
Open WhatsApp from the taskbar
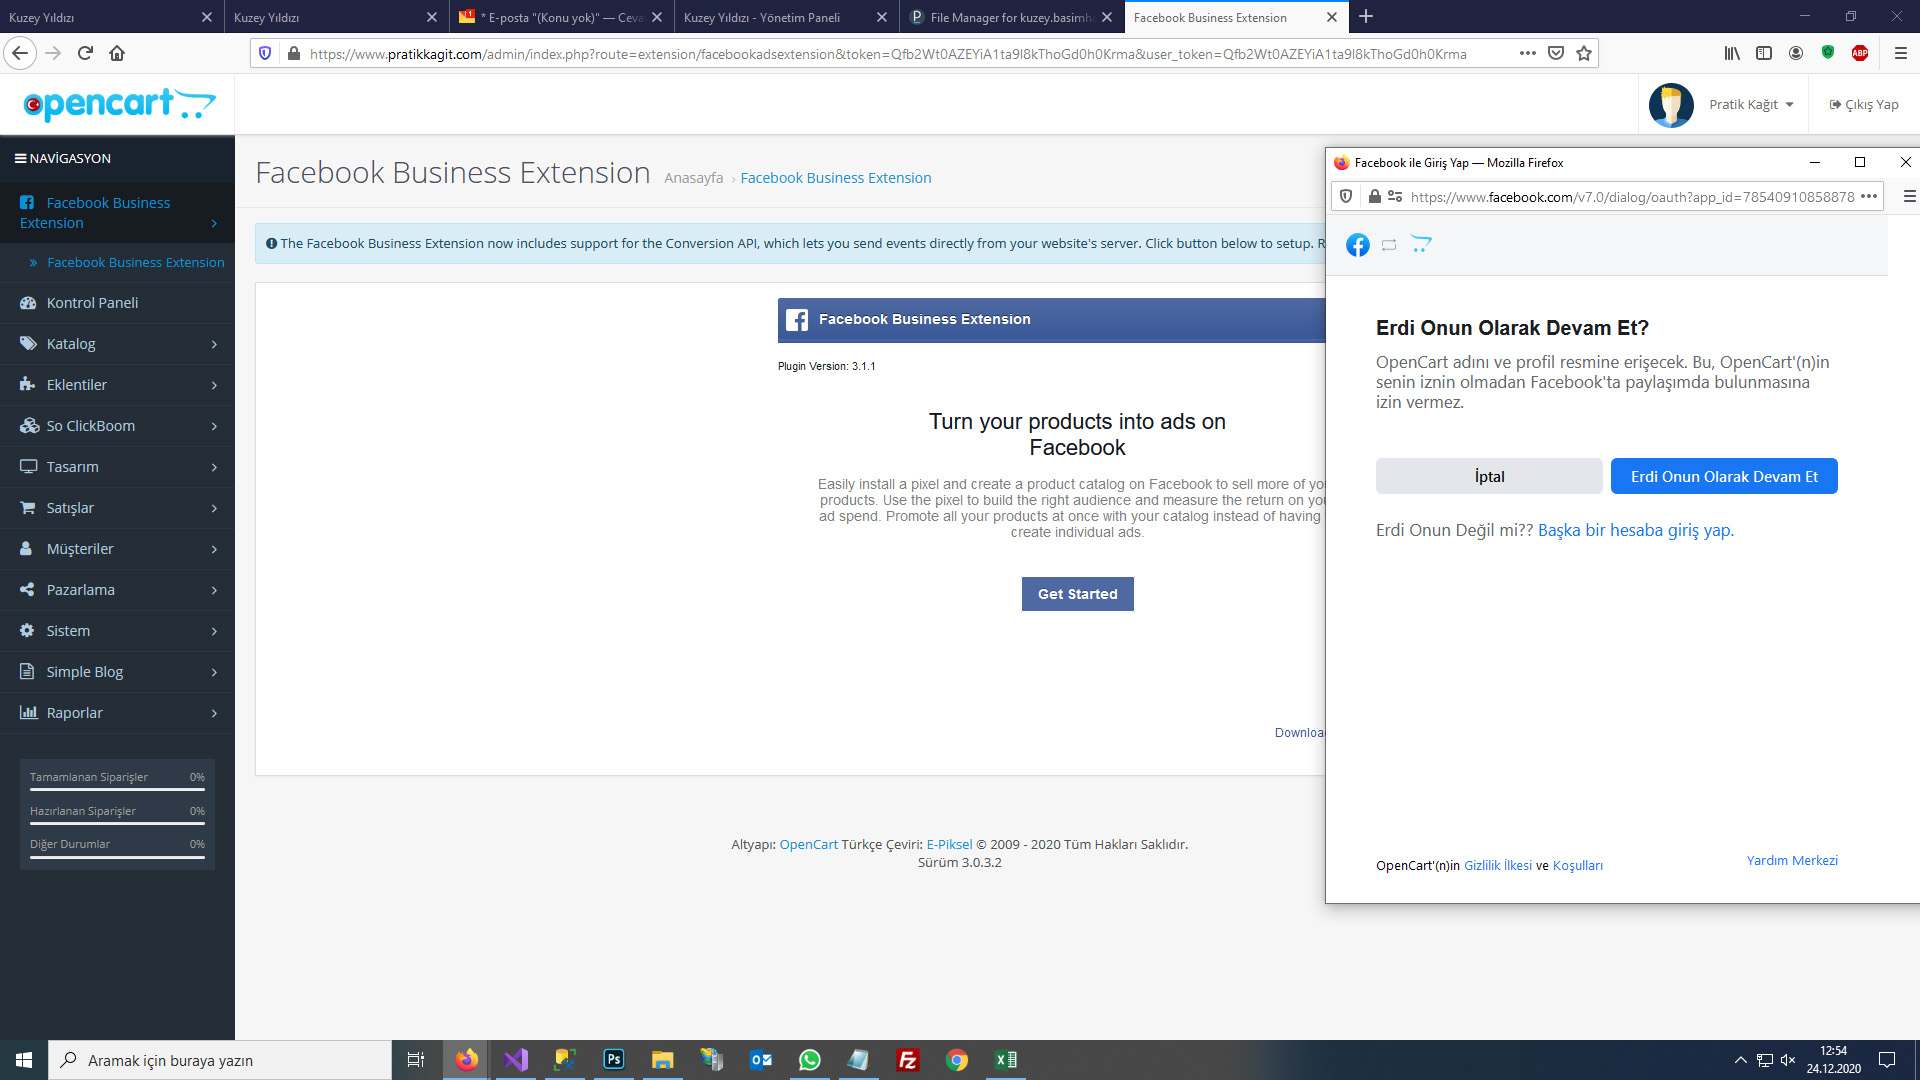tap(810, 1060)
